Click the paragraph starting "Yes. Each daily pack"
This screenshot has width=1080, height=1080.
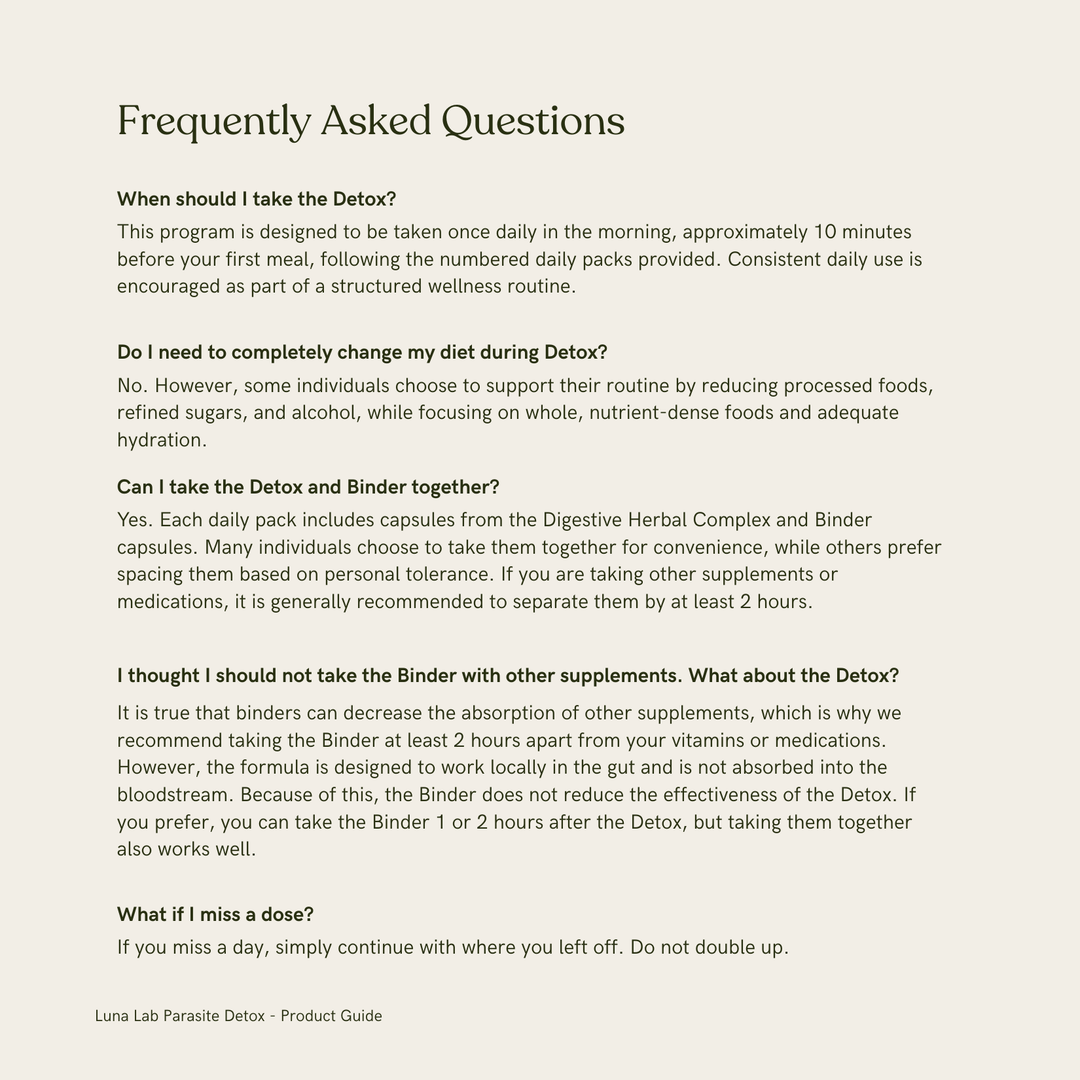pyautogui.click(x=528, y=561)
